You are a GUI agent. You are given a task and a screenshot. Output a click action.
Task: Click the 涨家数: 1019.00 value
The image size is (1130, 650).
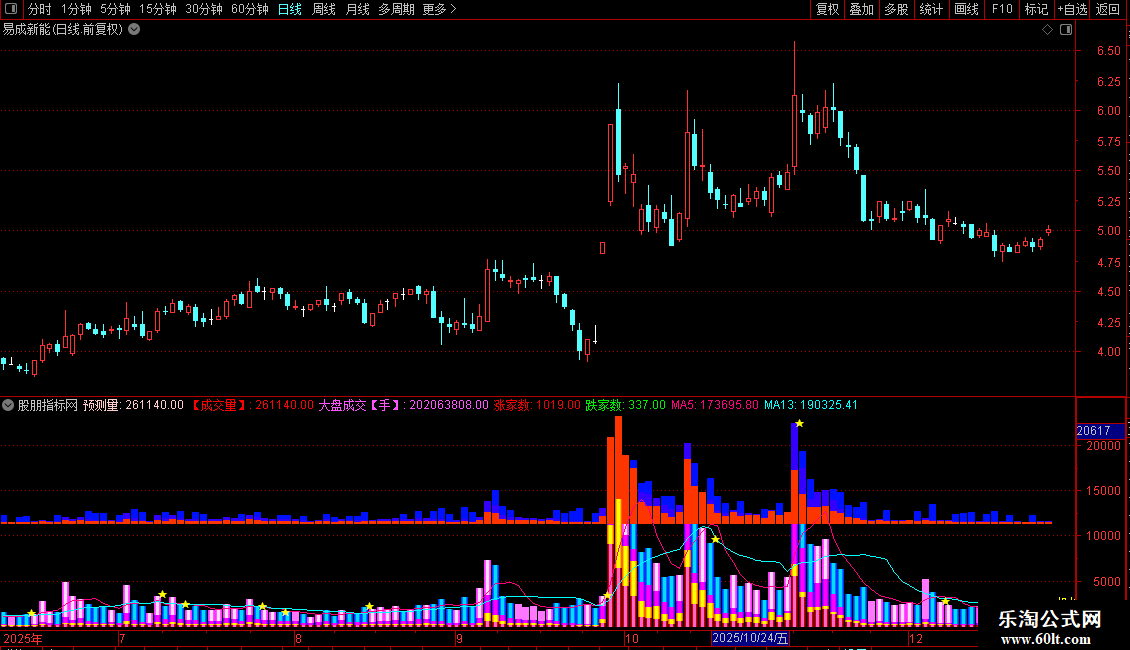click(x=537, y=405)
